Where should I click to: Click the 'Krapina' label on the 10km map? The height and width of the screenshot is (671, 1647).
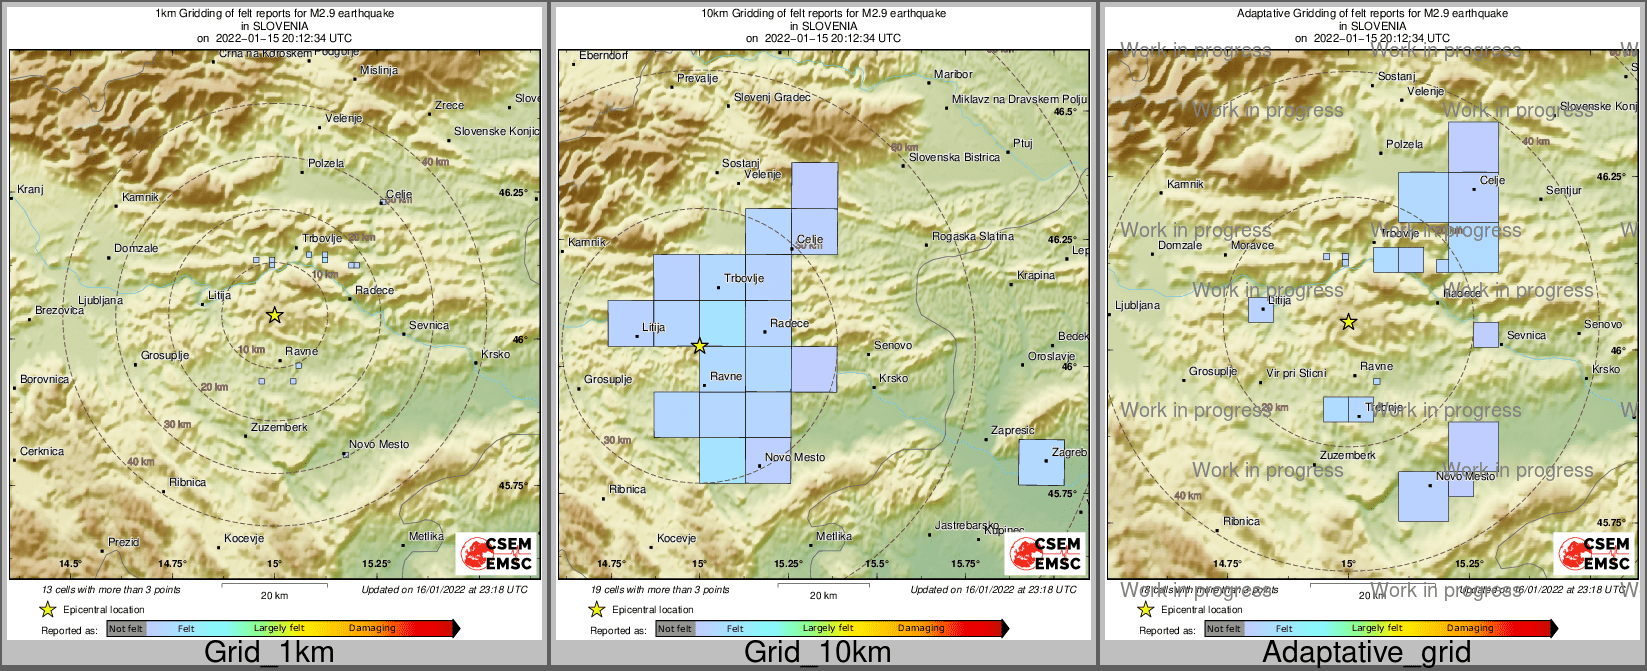(x=1036, y=275)
